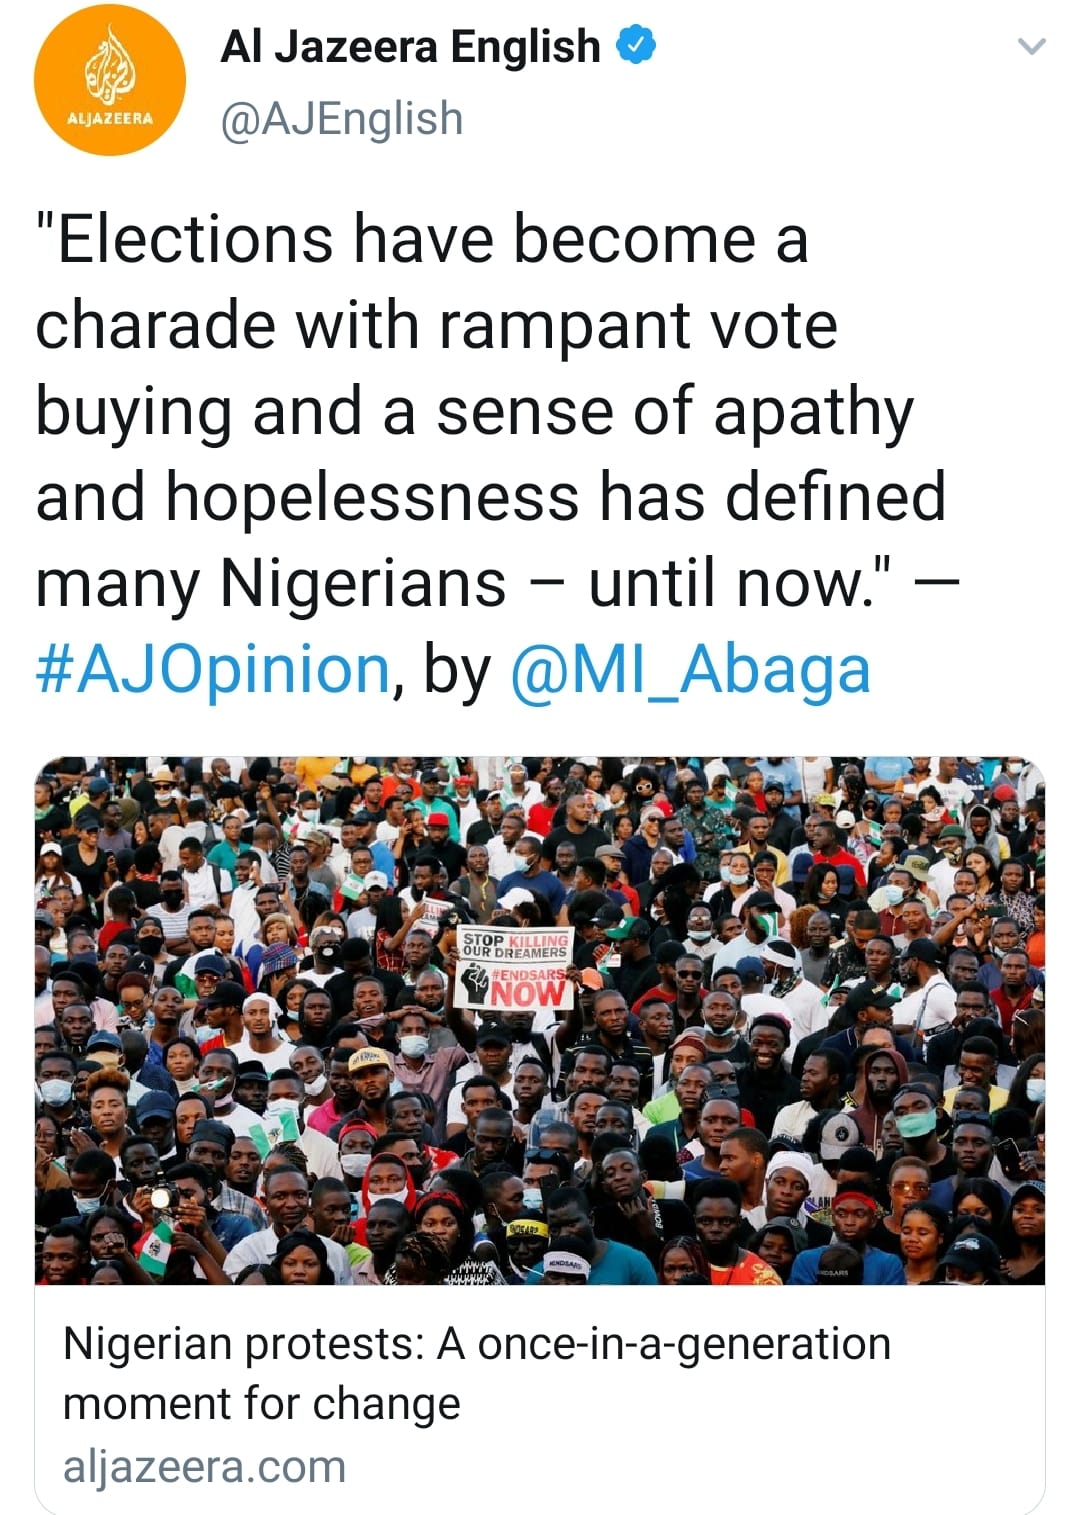Screen dimensions: 1080x1515
Task: Open the 'Nigerian protests' article headline
Action: 476,1344
